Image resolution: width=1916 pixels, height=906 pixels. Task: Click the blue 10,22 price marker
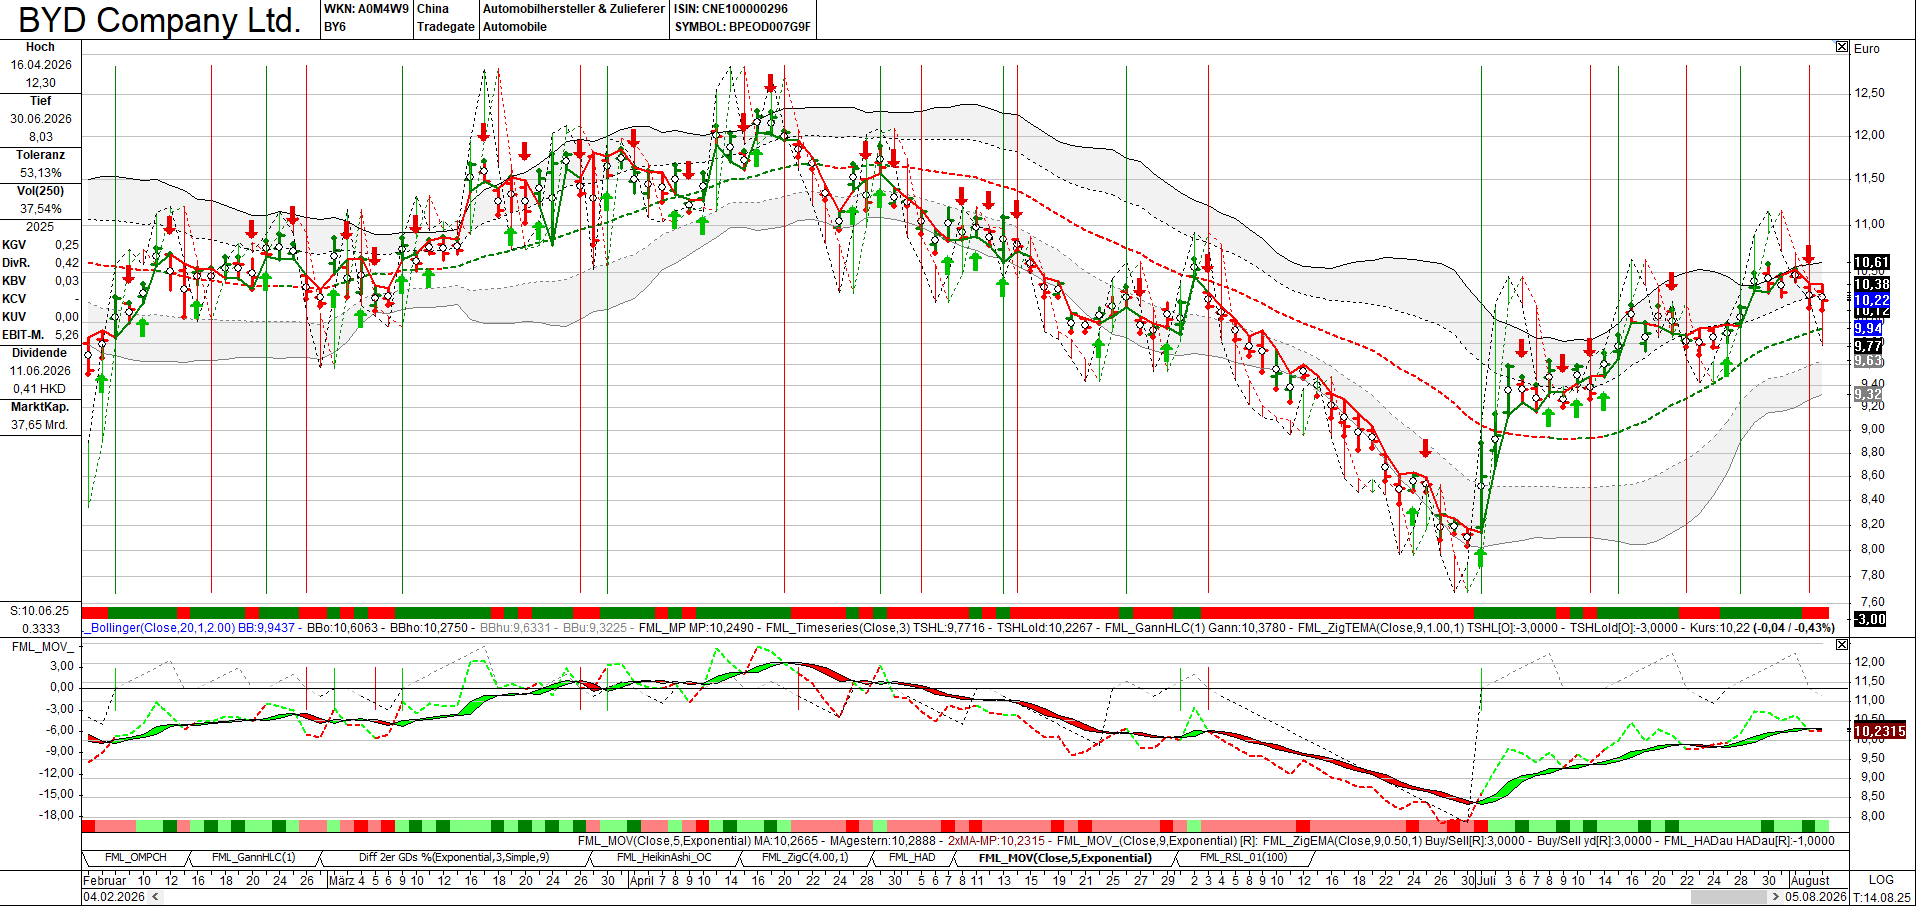1870,300
